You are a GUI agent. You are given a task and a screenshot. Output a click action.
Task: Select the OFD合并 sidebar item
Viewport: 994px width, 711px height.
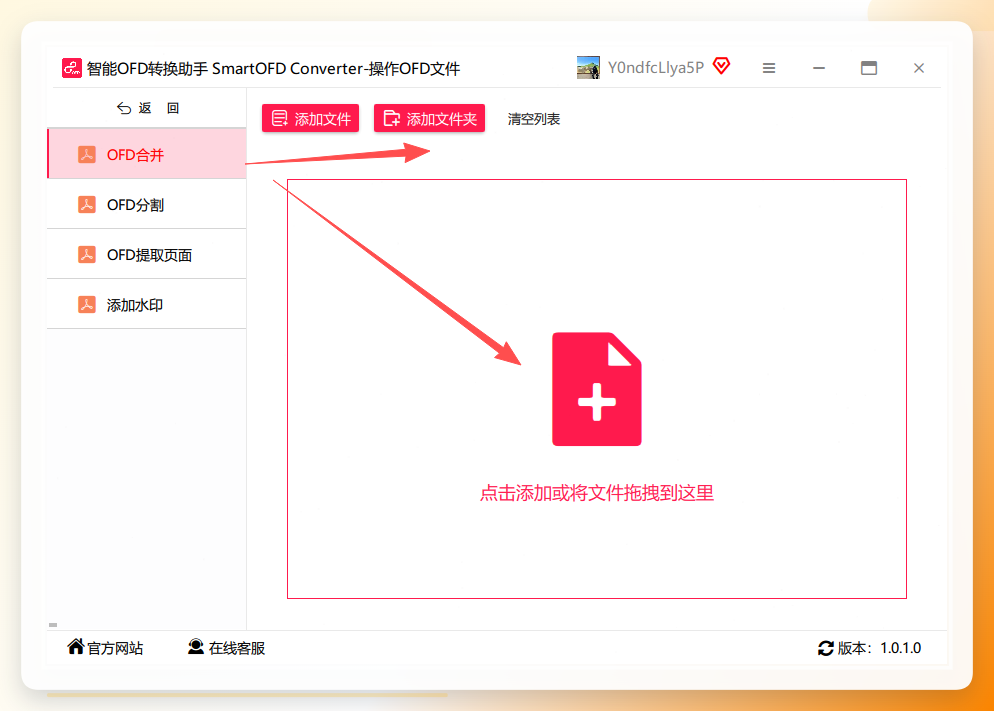pyautogui.click(x=147, y=154)
